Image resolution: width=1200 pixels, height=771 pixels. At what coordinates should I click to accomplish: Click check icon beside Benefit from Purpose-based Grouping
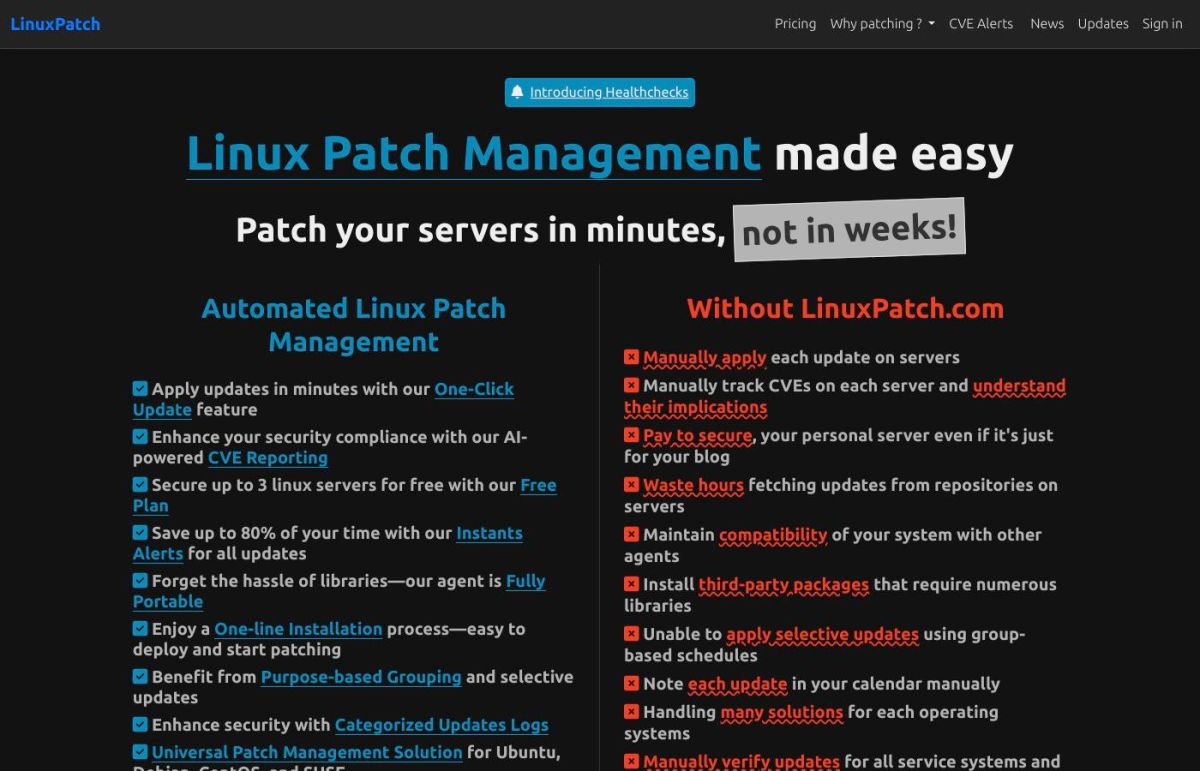click(140, 676)
